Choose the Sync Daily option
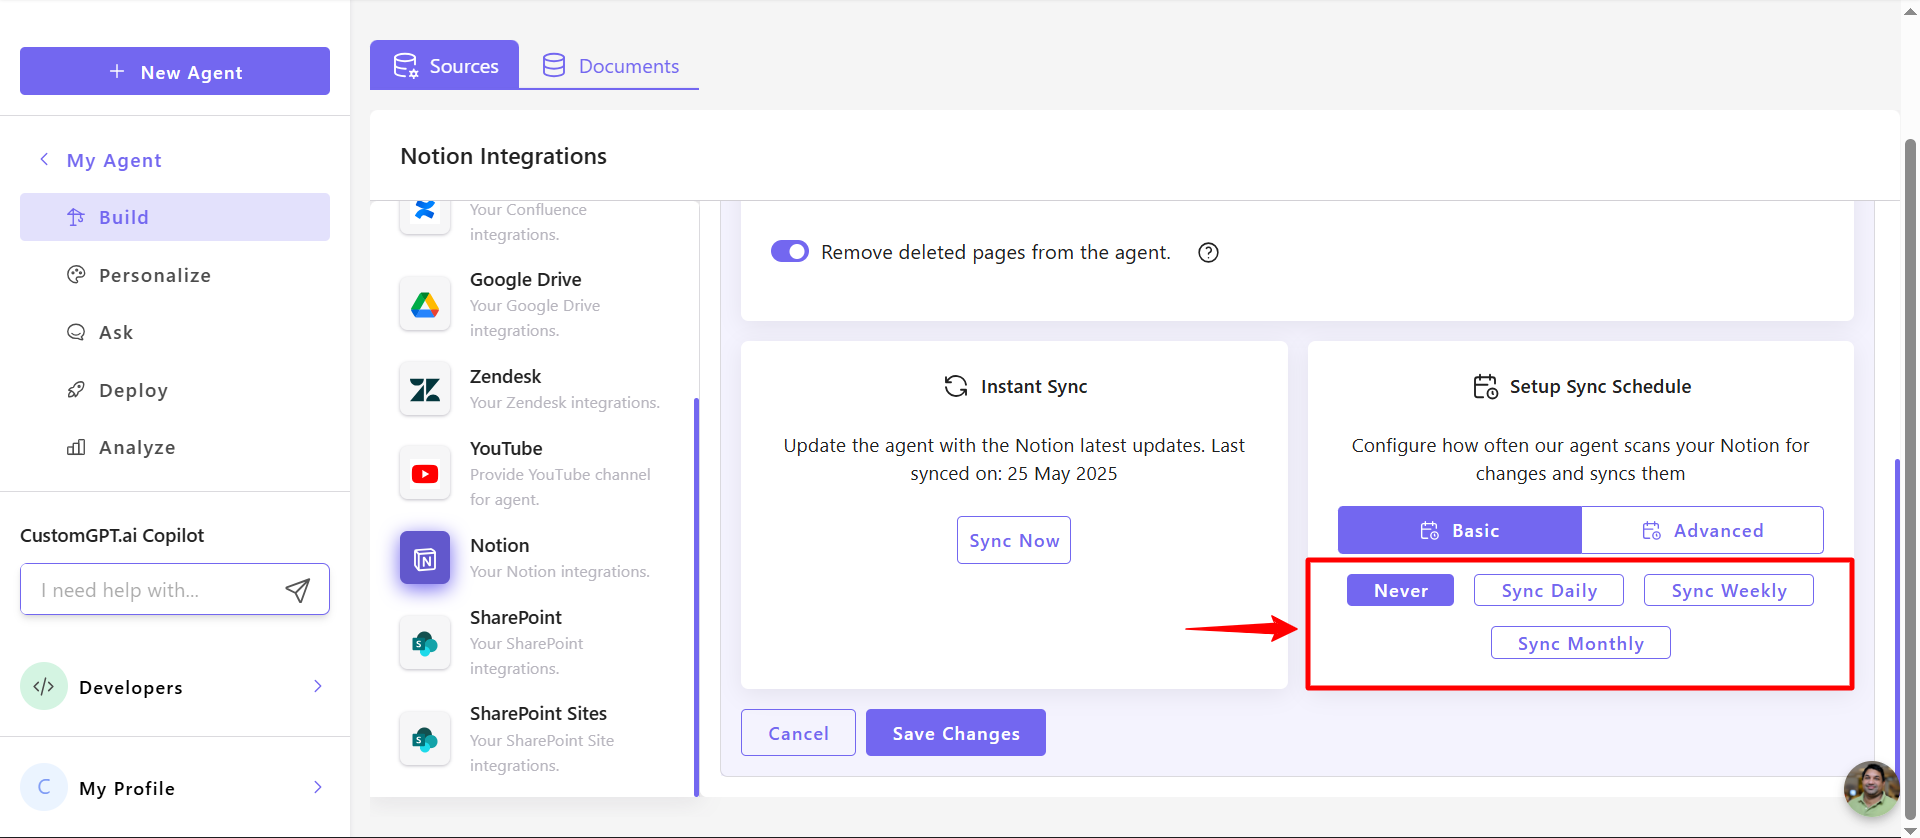The height and width of the screenshot is (838, 1920). [1549, 590]
